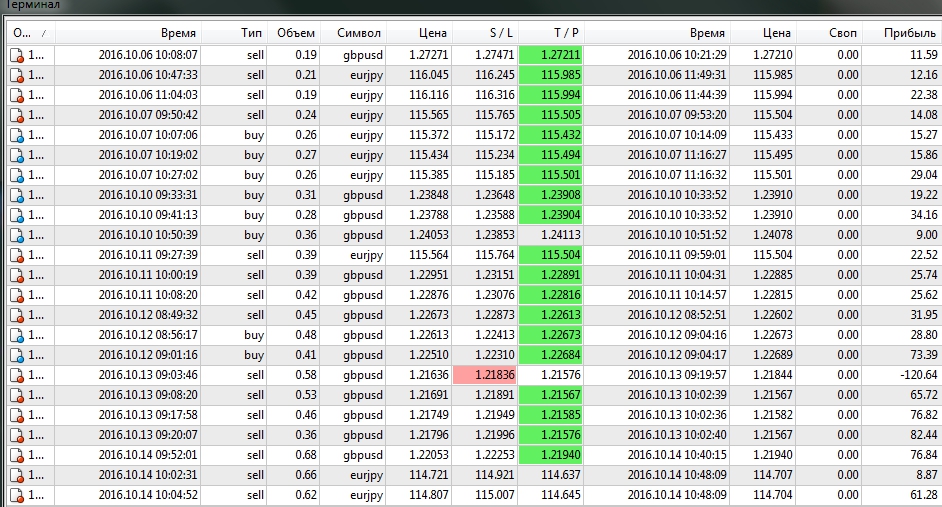Select profit value 61.28
Viewport: 942px width, 507px height.
pyautogui.click(x=925, y=496)
